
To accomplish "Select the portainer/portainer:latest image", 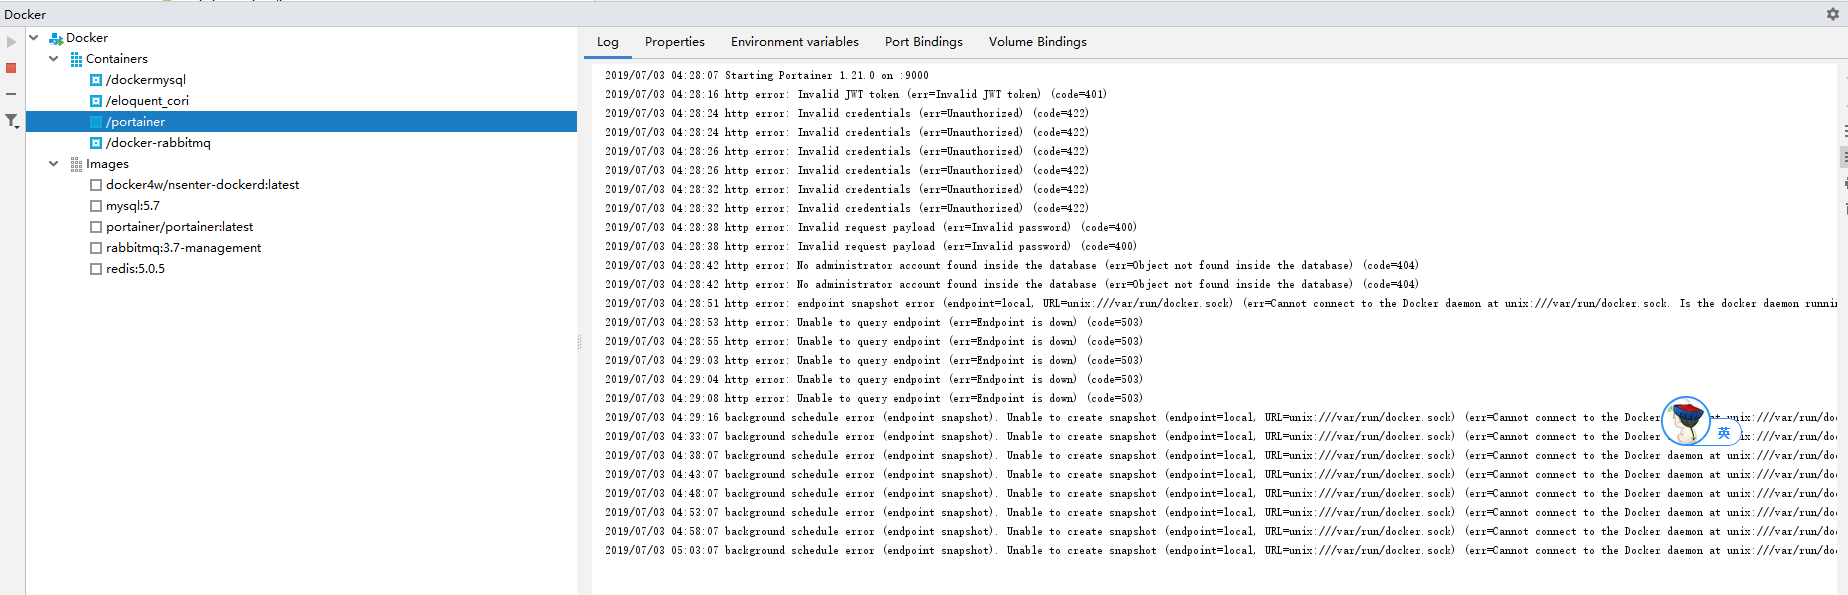I will point(180,227).
